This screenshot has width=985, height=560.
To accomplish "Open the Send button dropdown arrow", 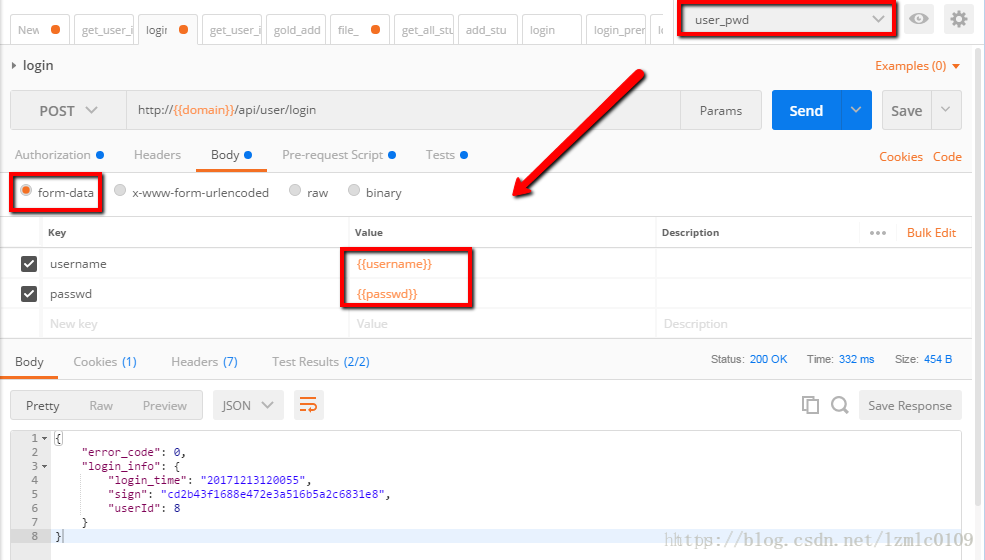I will click(856, 110).
